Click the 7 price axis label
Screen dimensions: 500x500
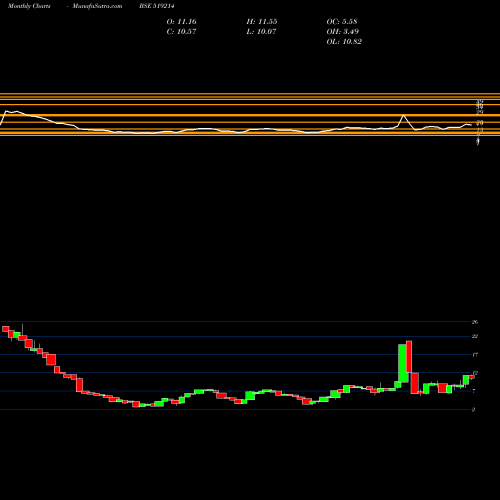pyautogui.click(x=474, y=391)
